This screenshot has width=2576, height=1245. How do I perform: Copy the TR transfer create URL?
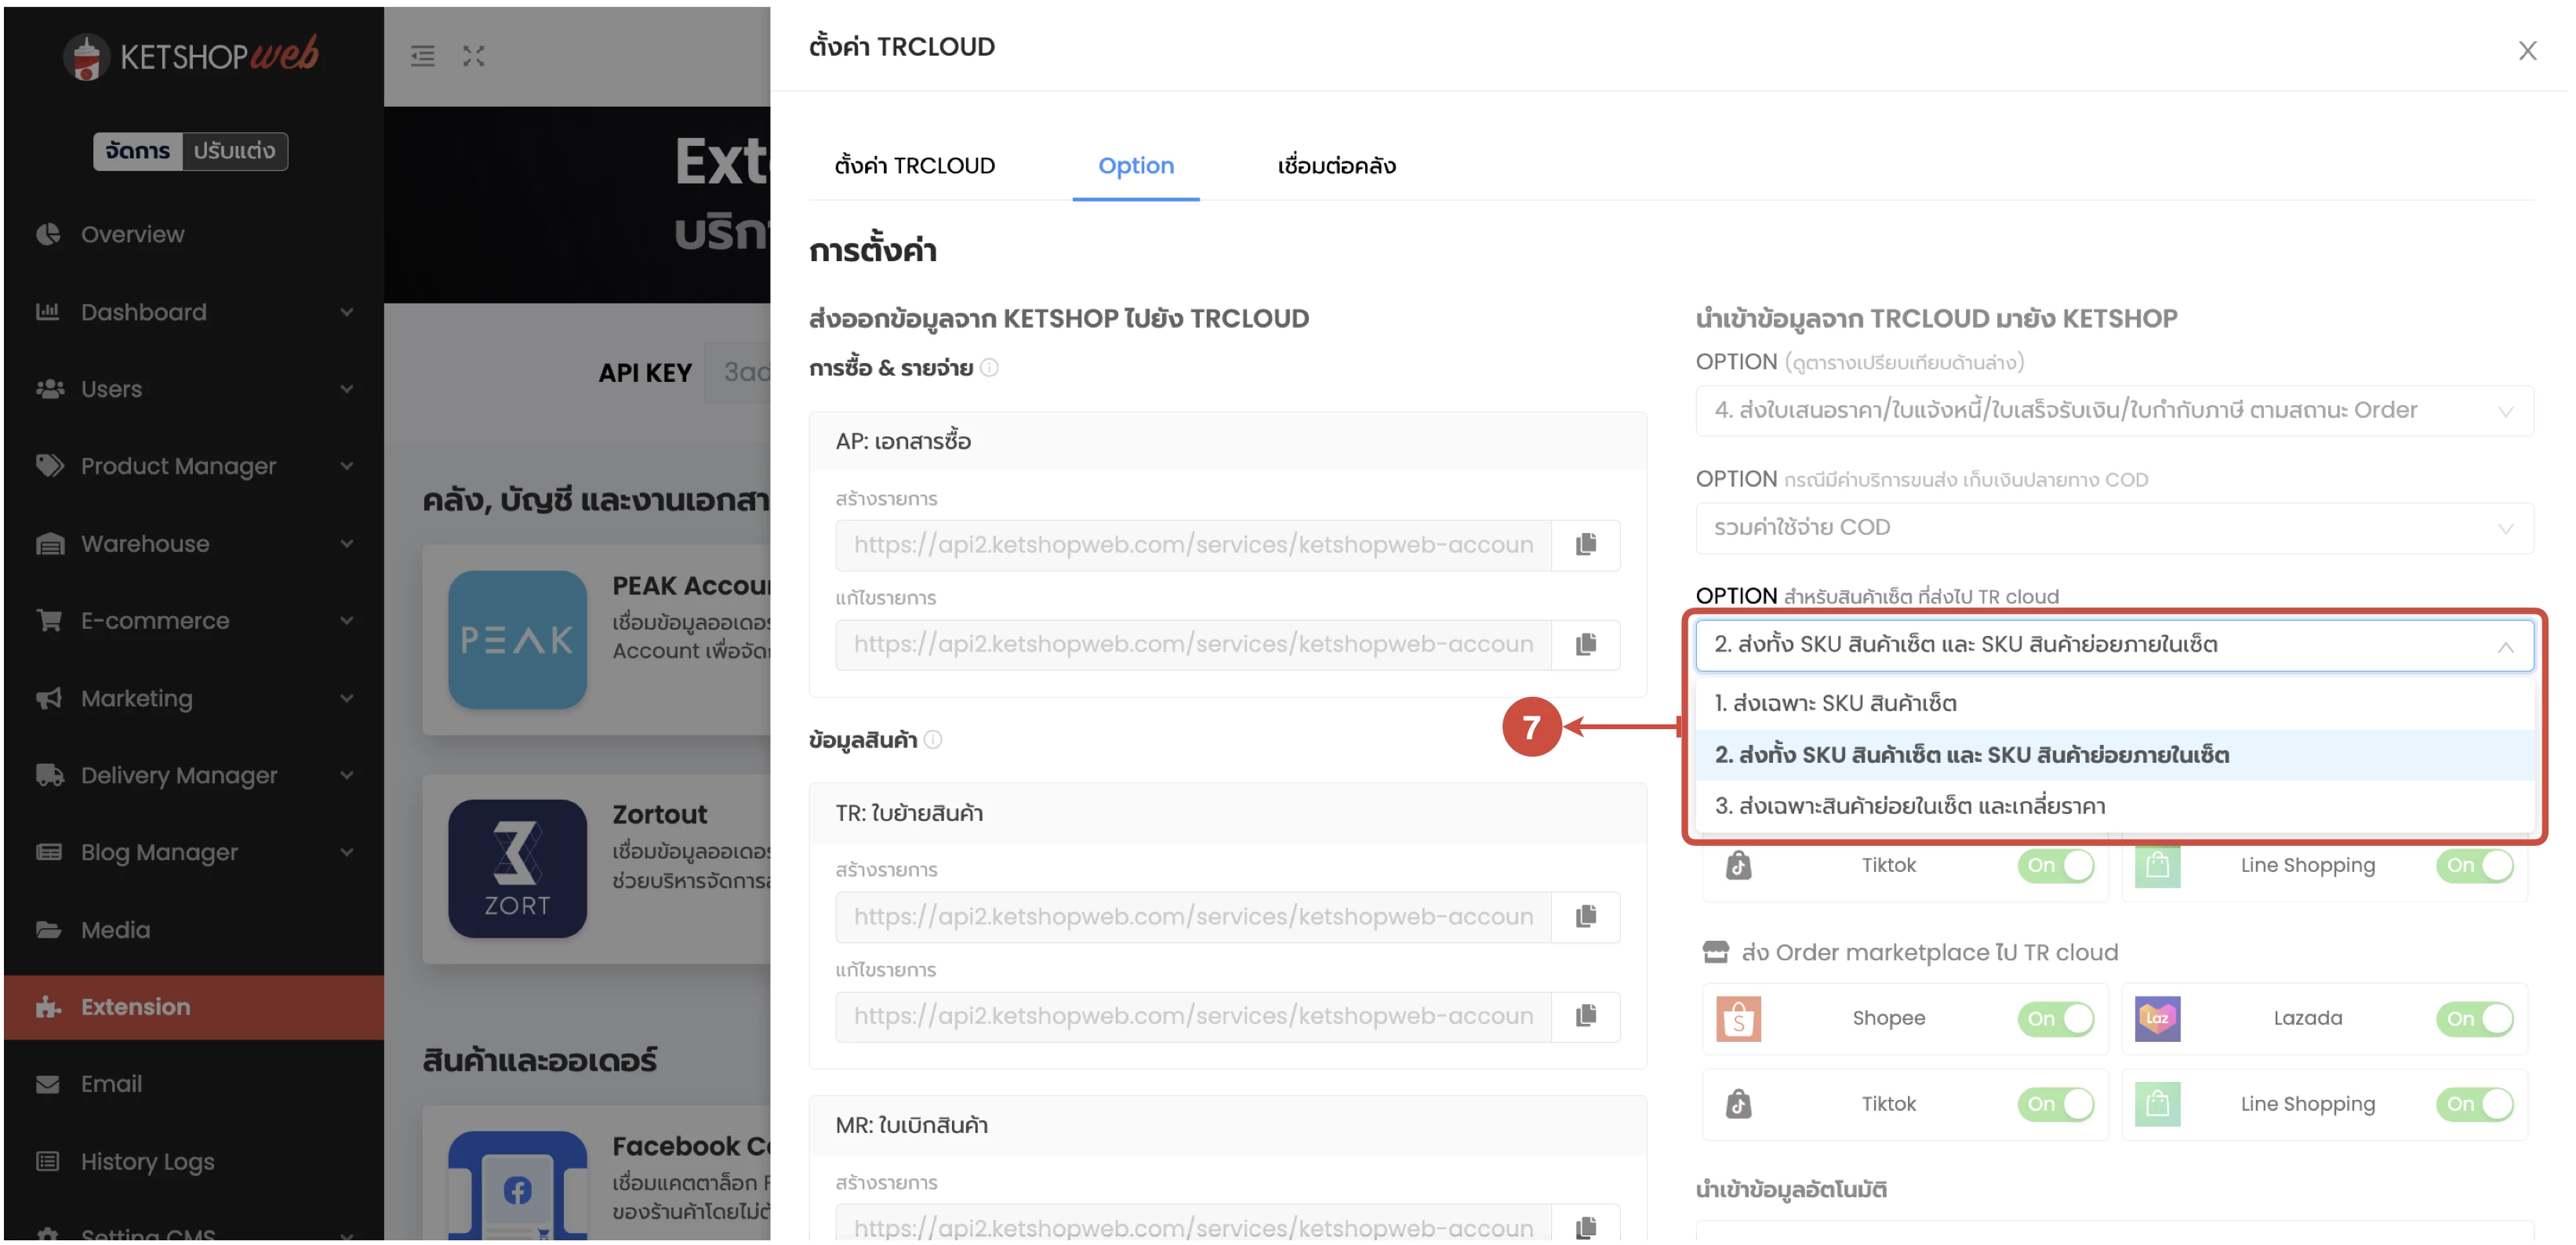pos(1585,917)
